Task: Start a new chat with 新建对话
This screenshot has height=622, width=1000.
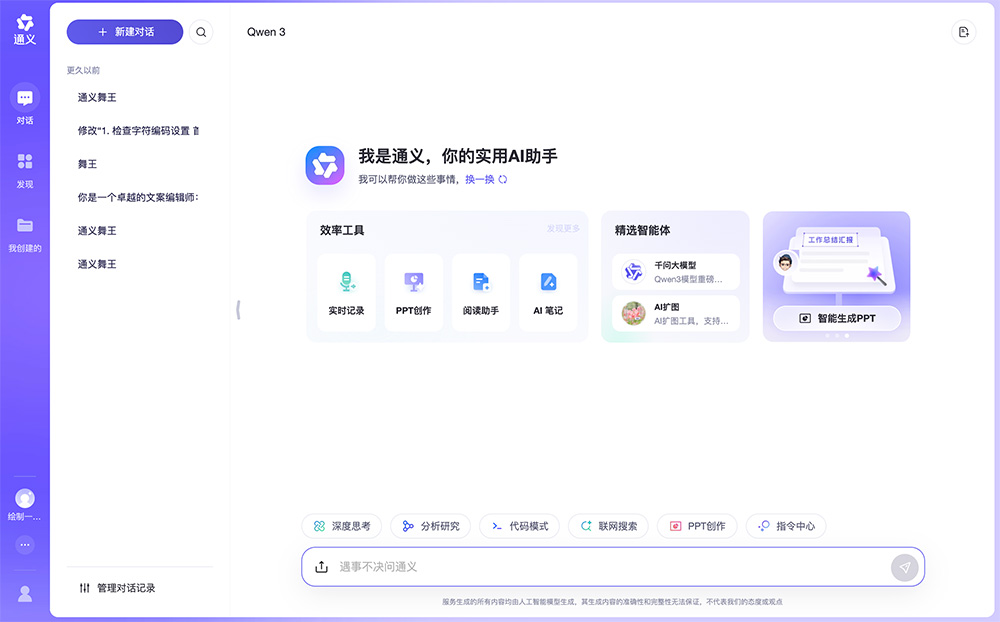Action: click(x=125, y=32)
